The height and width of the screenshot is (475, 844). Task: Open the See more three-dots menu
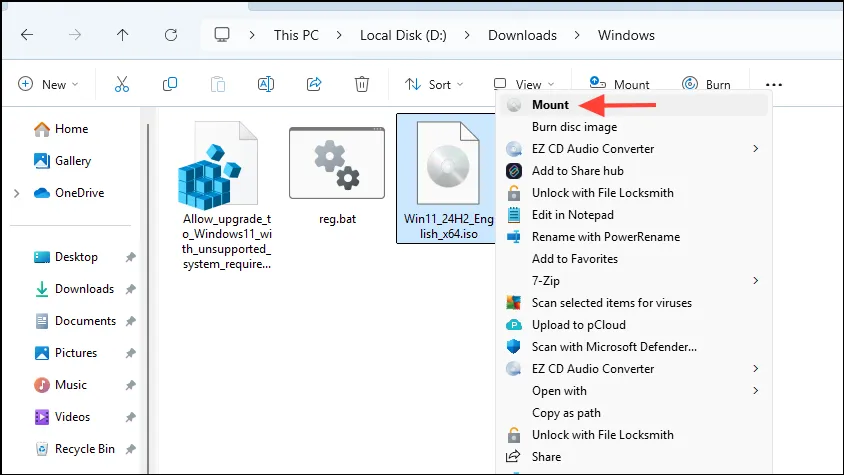[x=773, y=85]
